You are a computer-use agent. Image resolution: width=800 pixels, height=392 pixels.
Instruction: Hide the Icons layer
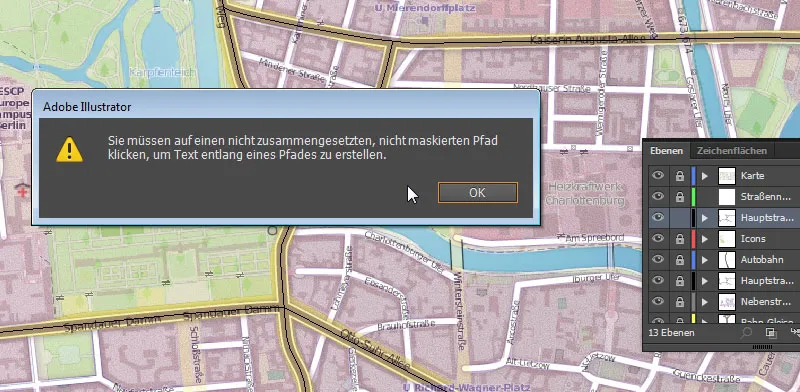(658, 238)
